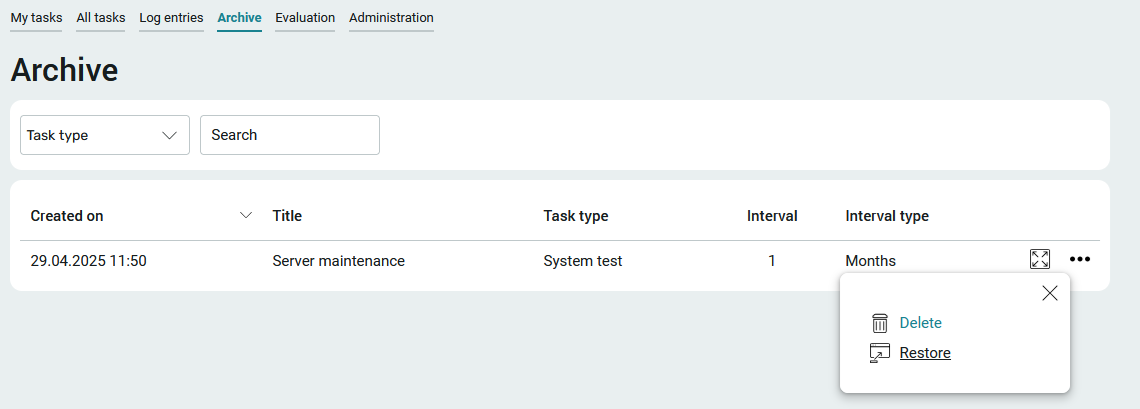The width and height of the screenshot is (1140, 409).
Task: Close the popup menu with X
Action: (1050, 293)
